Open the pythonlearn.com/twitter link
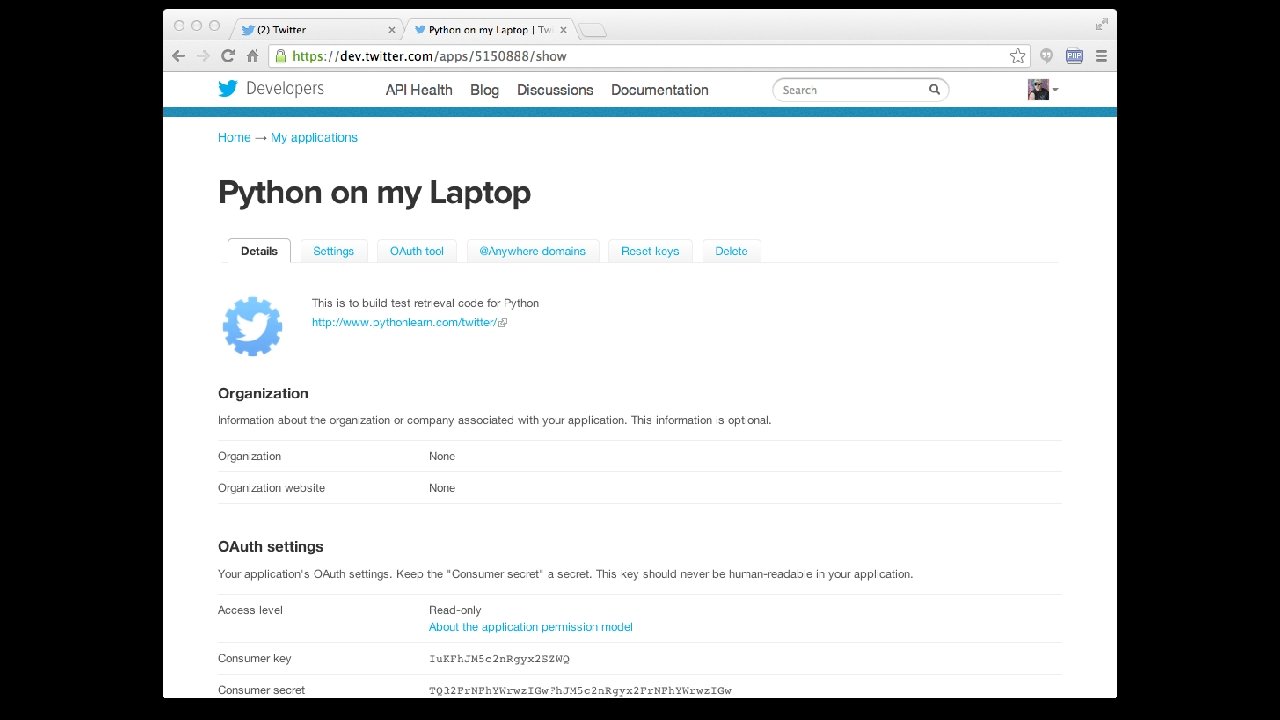This screenshot has height=720, width=1280. point(404,322)
